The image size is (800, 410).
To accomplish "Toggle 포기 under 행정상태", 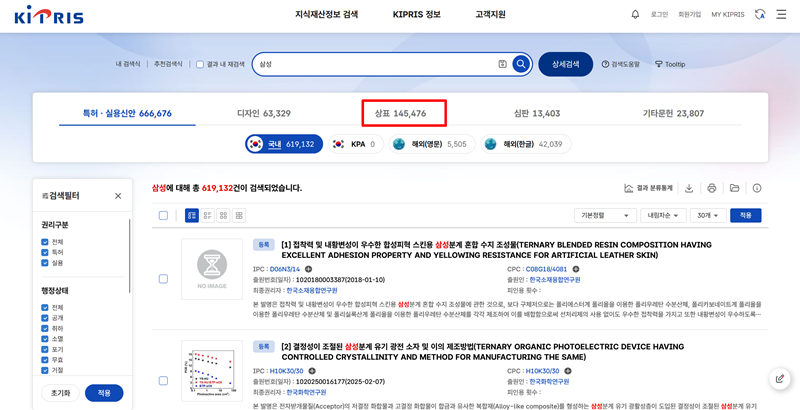I will coord(45,349).
